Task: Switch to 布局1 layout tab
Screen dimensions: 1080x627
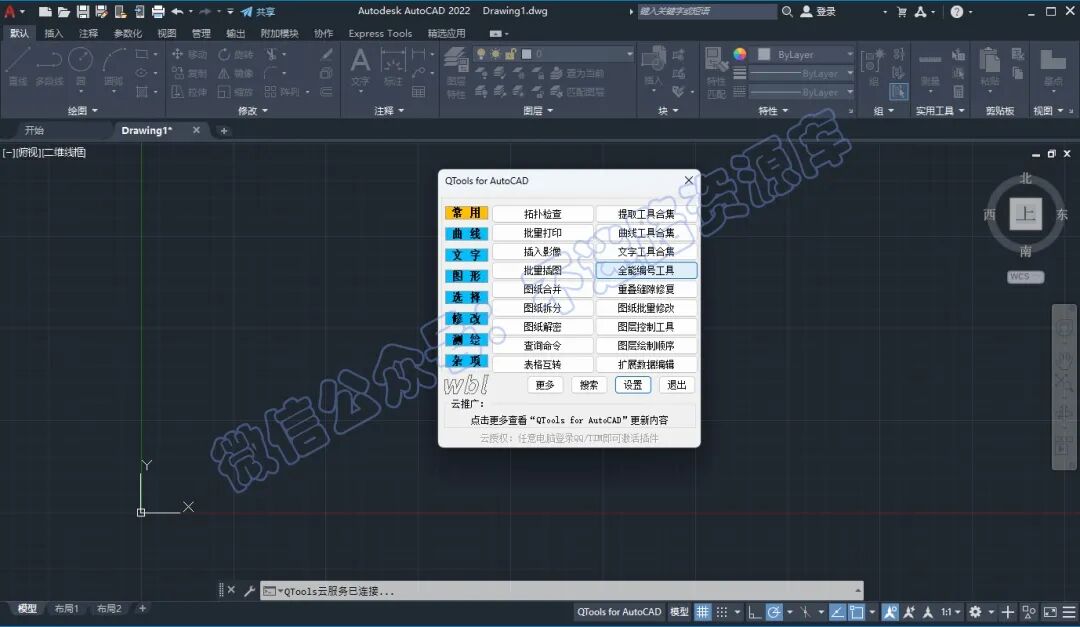Action: pyautogui.click(x=67, y=608)
